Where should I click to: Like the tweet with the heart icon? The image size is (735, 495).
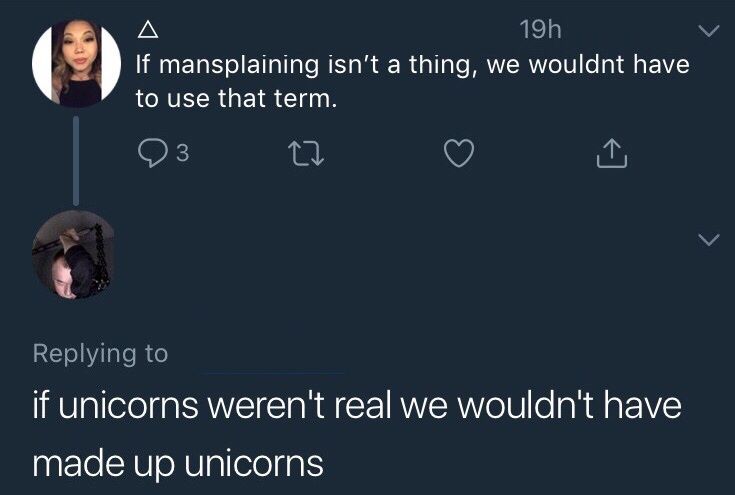pyautogui.click(x=459, y=153)
